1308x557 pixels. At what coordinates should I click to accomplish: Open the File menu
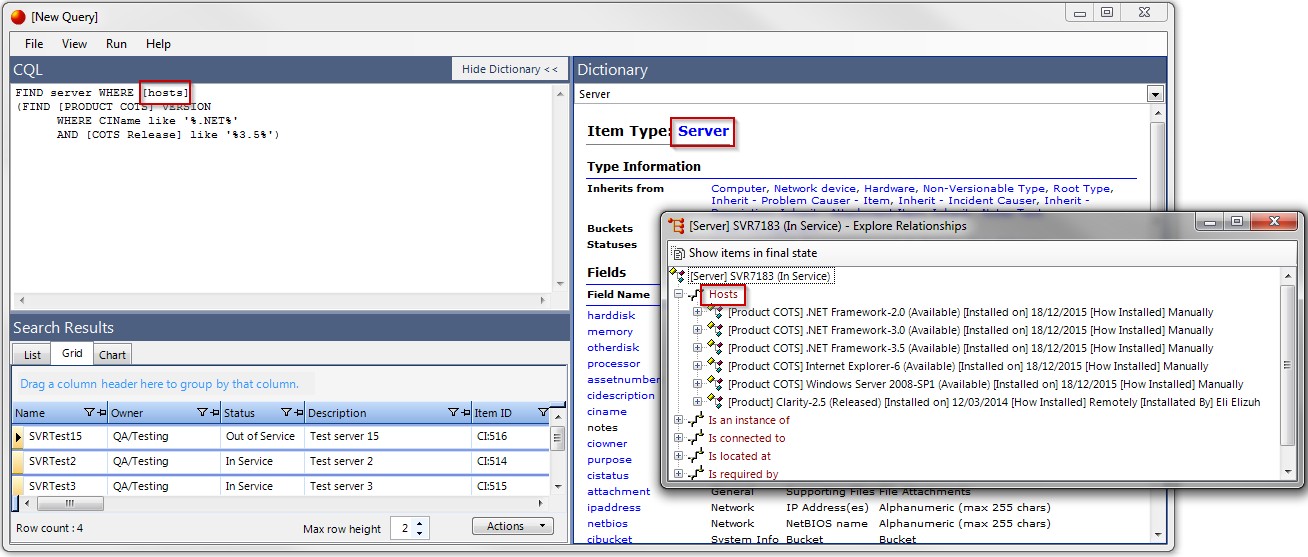34,44
